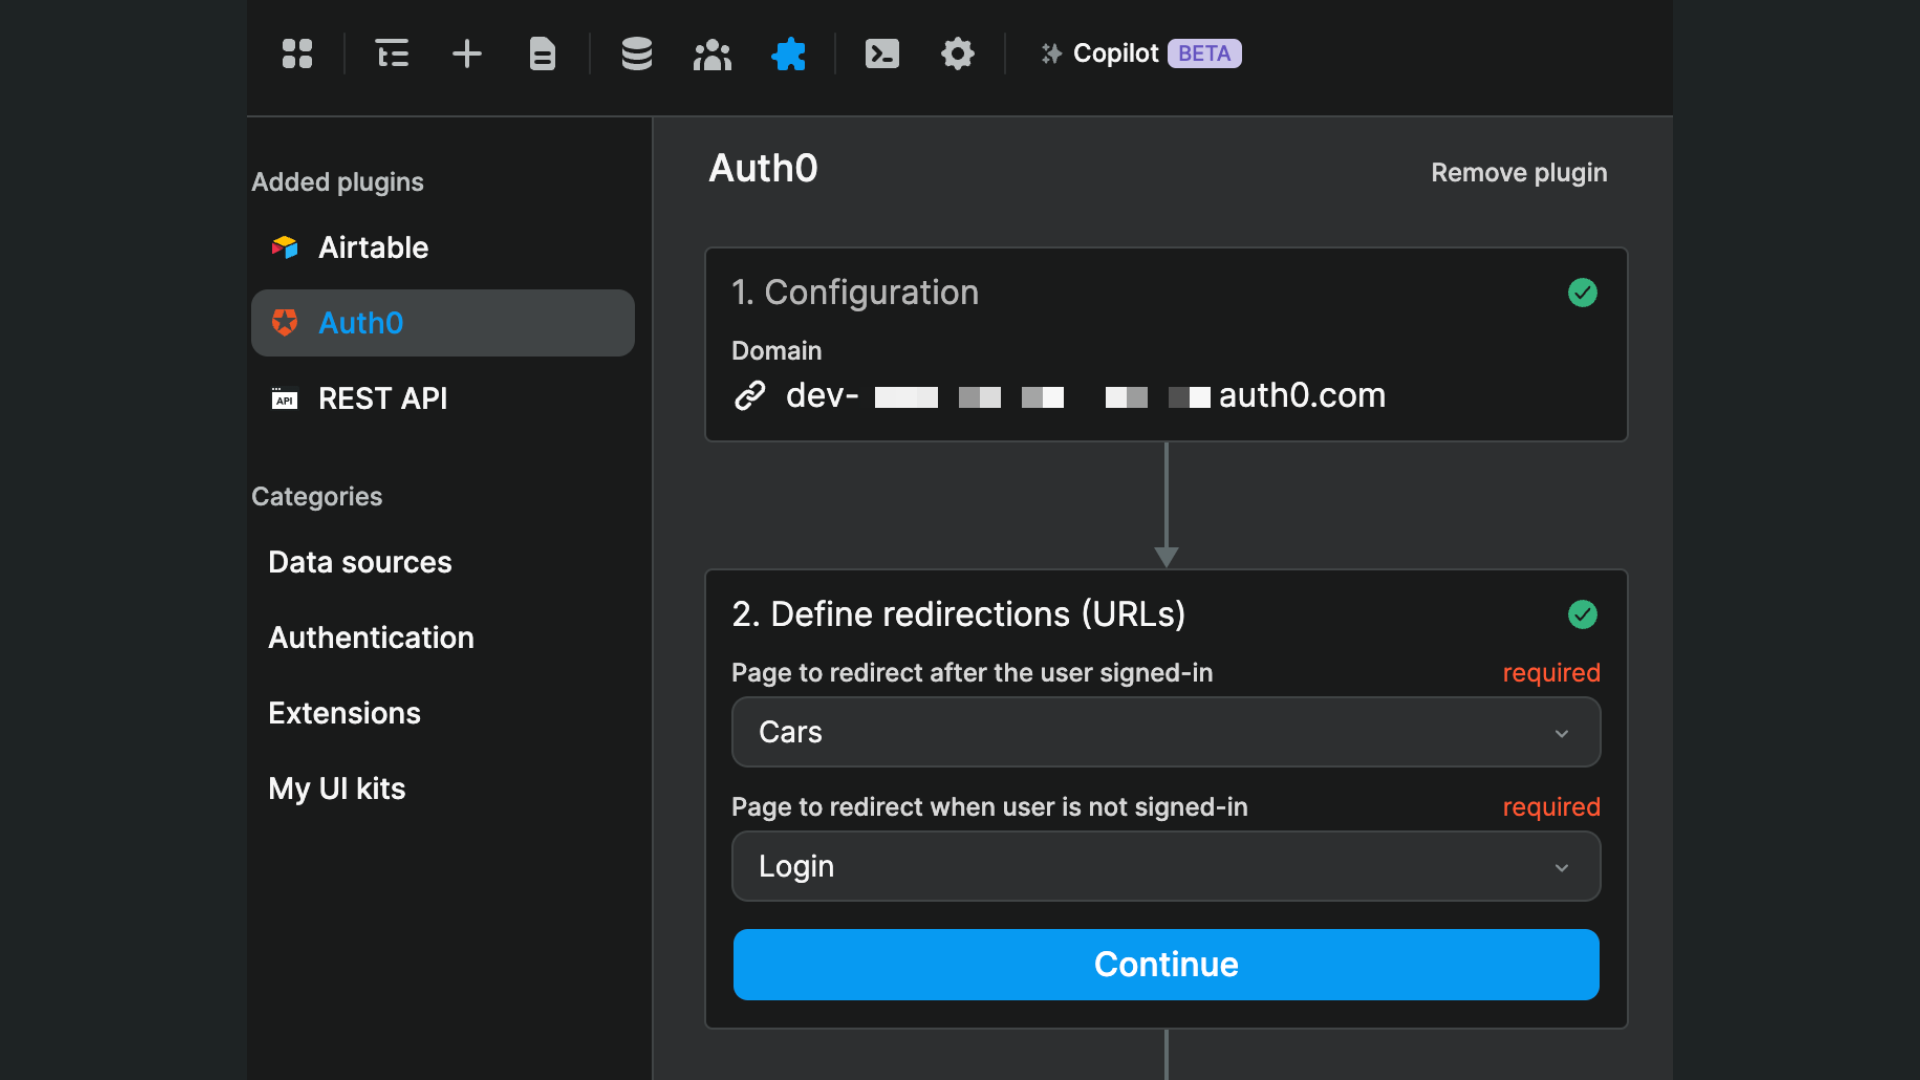
Task: Open the apps grid panel
Action: point(297,54)
